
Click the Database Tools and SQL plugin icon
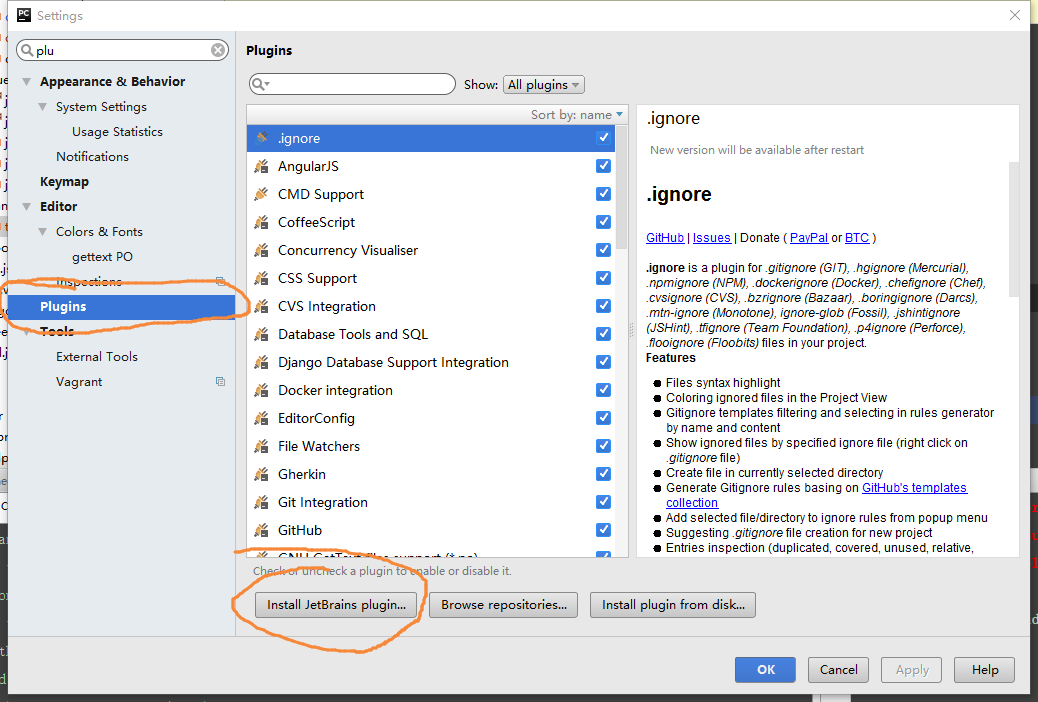(x=261, y=334)
